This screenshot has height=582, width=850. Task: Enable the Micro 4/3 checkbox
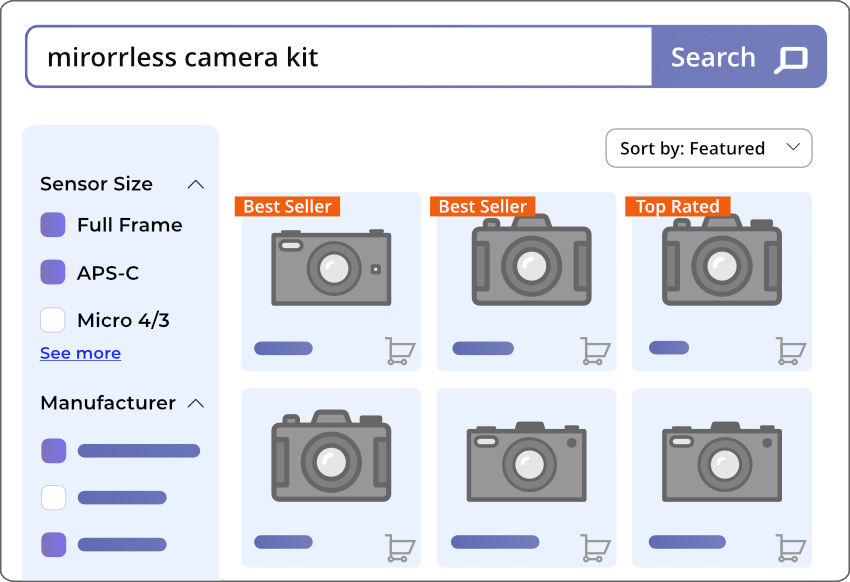[53, 320]
